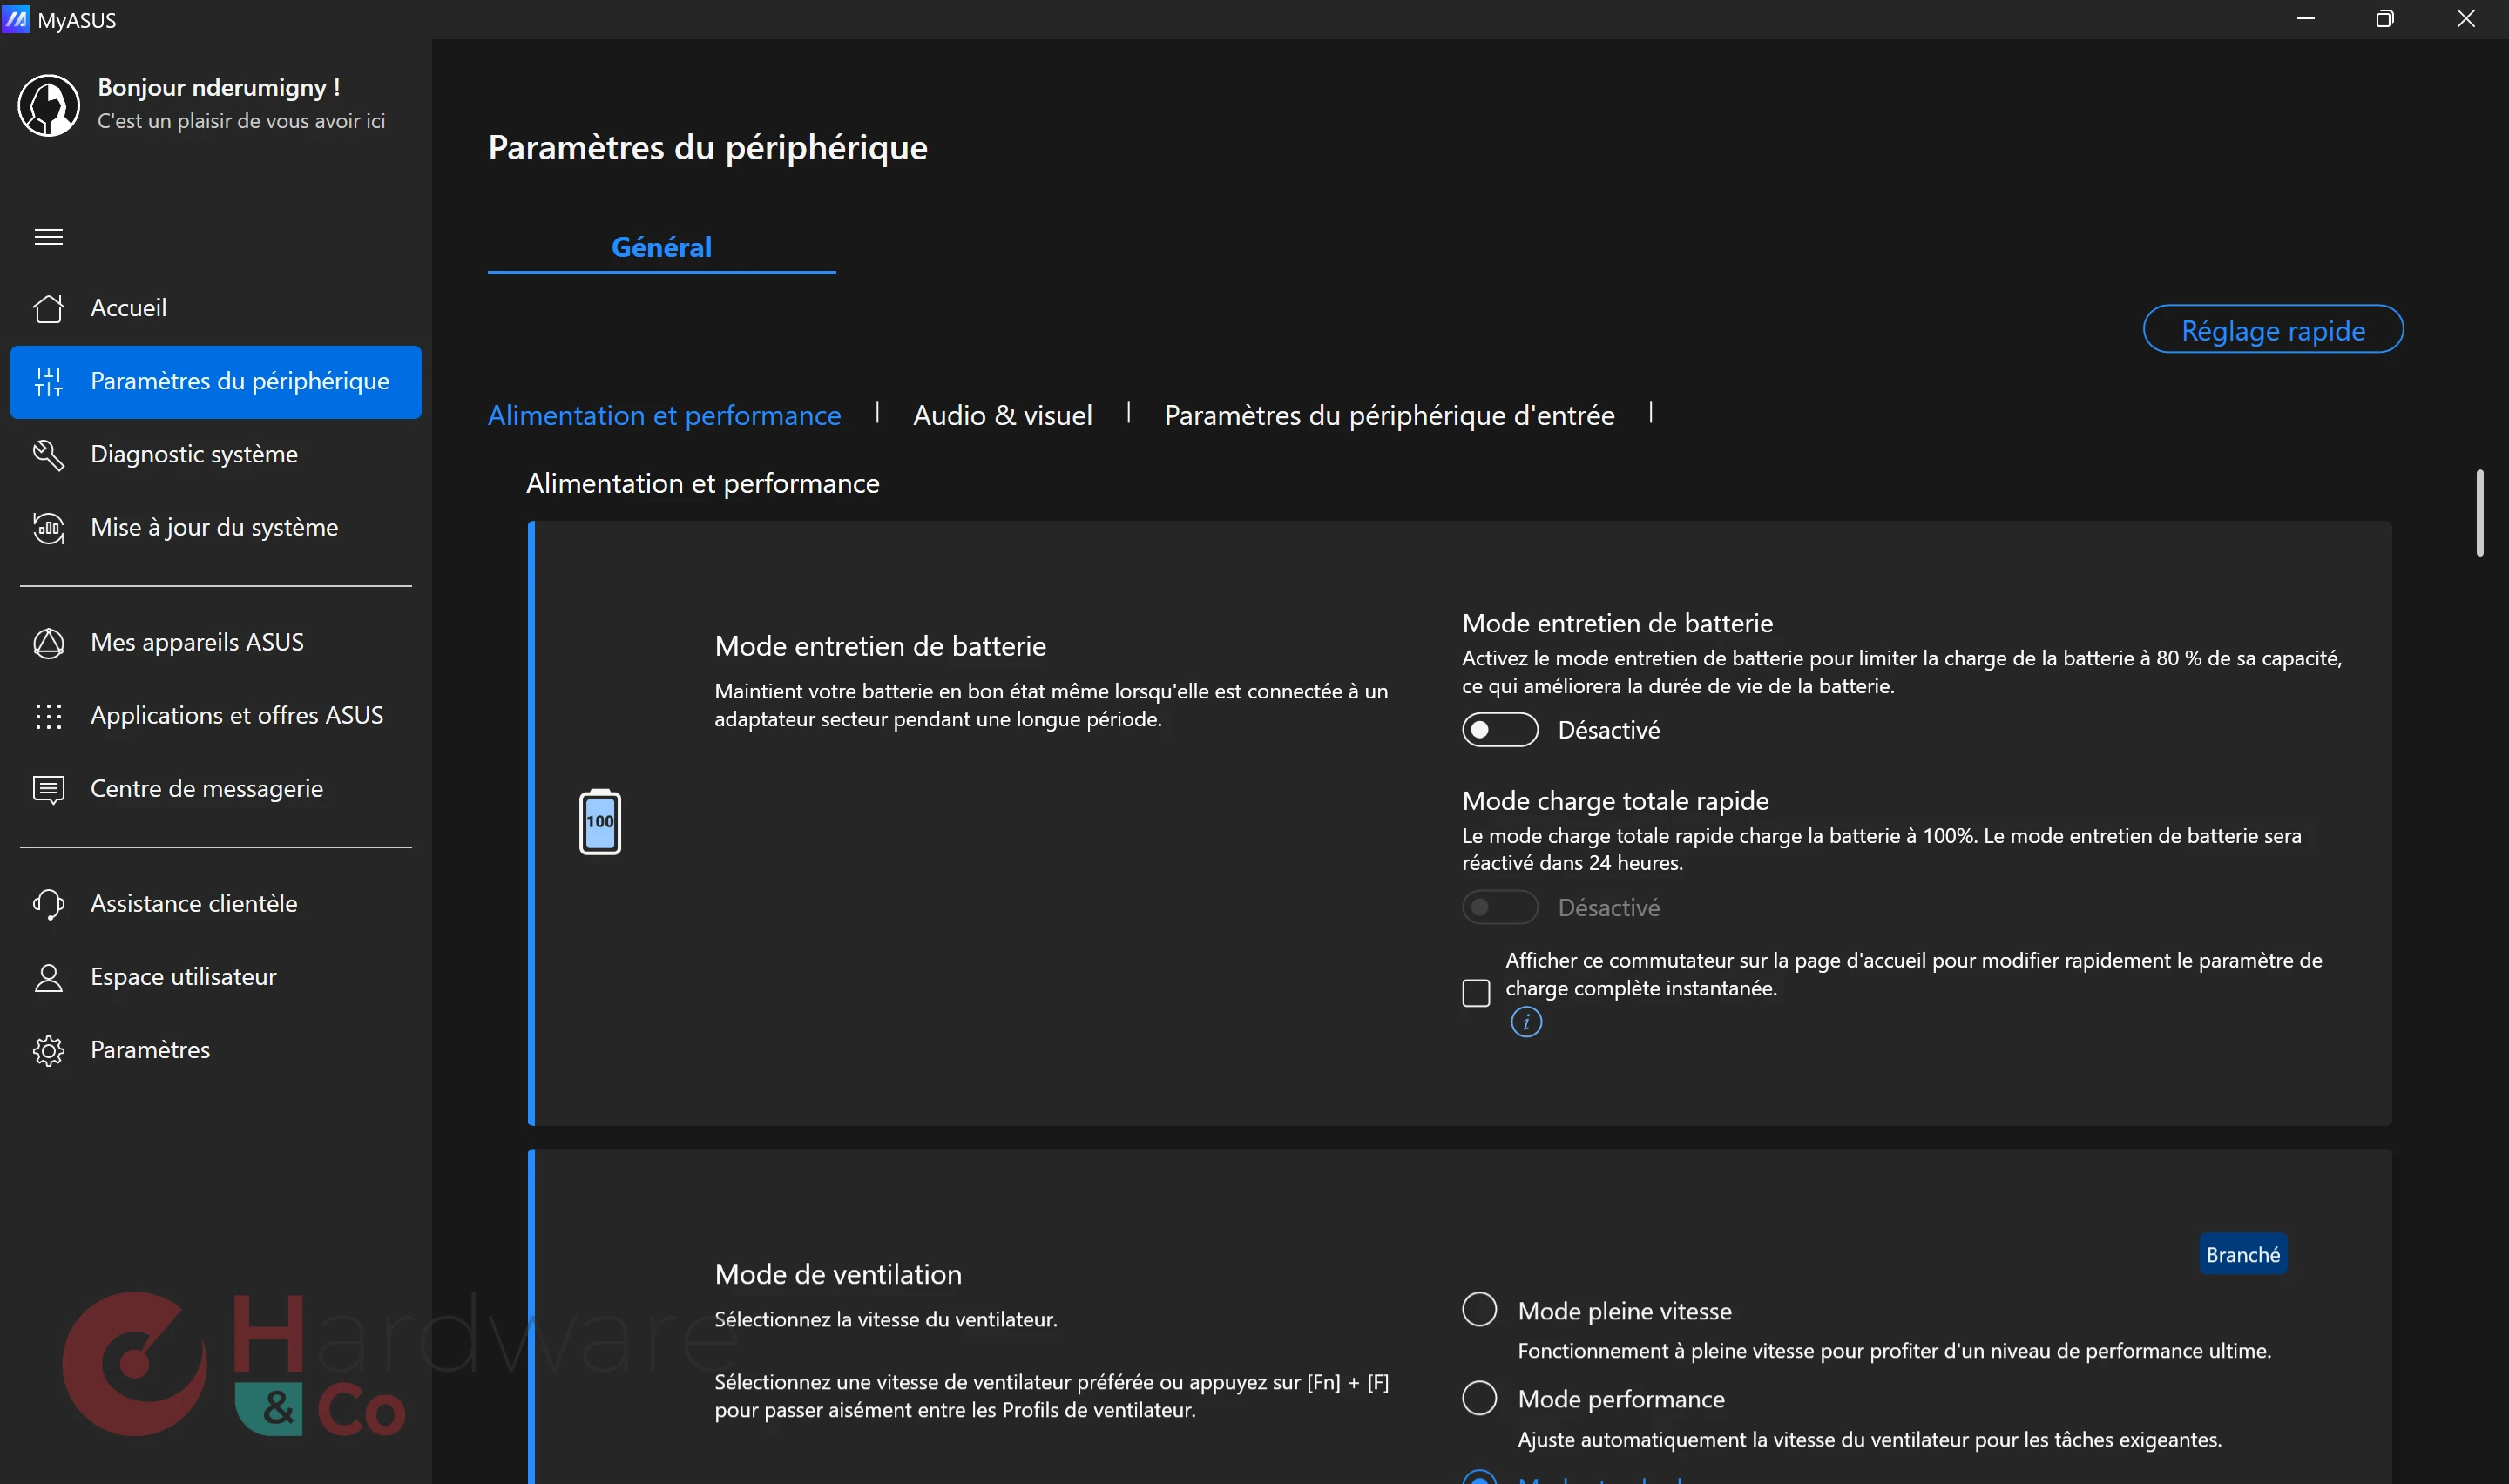
Task: Click the Alimentation et performance section heading
Action: click(702, 484)
